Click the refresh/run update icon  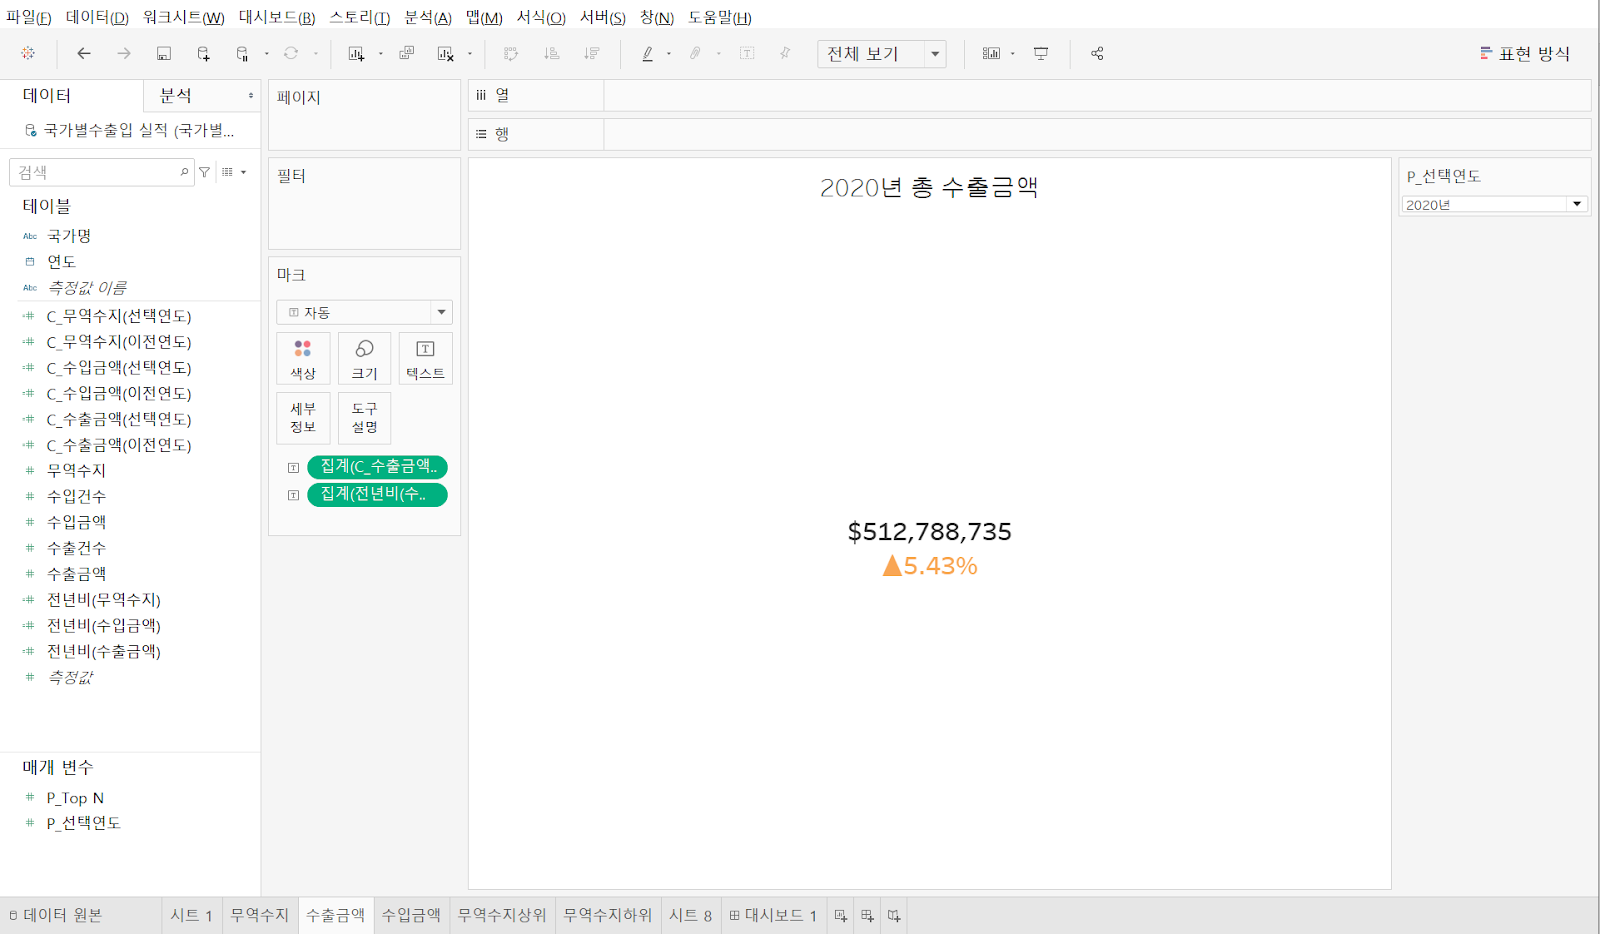coord(291,53)
